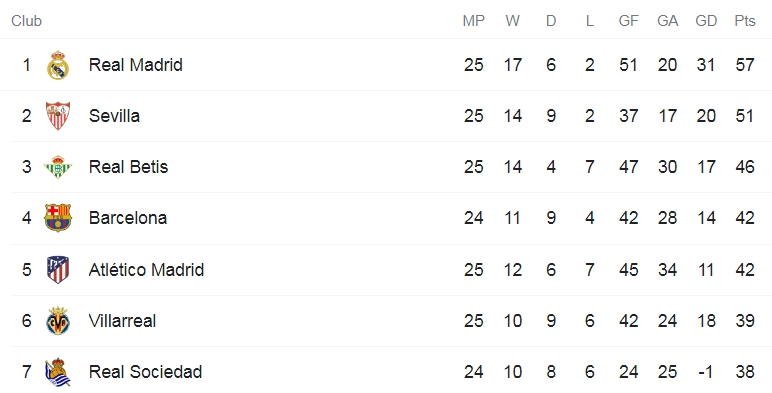Open the Barcelona team name link
772x393 pixels.
tap(128, 218)
